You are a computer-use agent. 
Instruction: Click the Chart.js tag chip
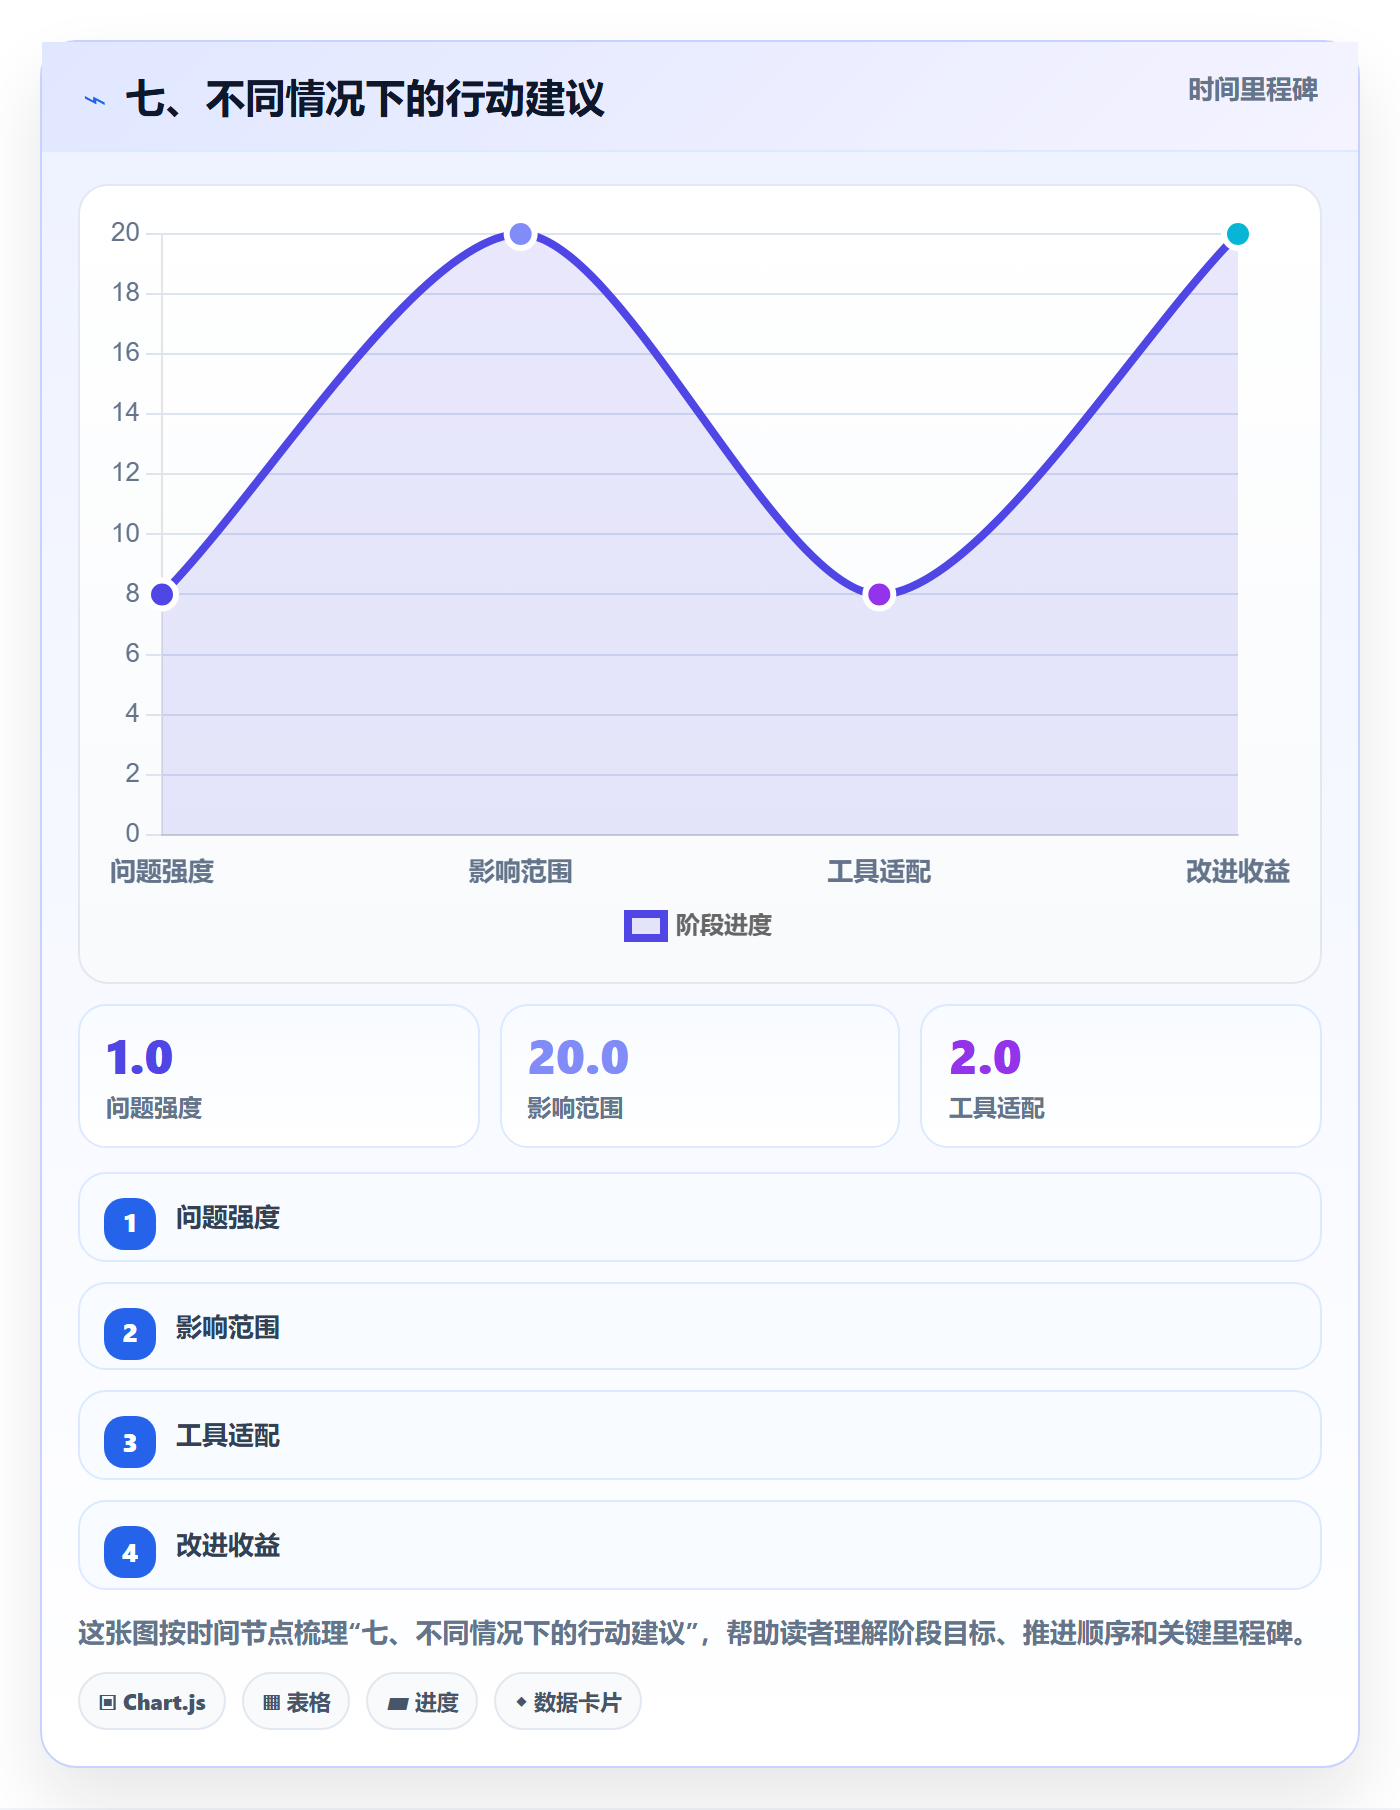click(x=152, y=1702)
